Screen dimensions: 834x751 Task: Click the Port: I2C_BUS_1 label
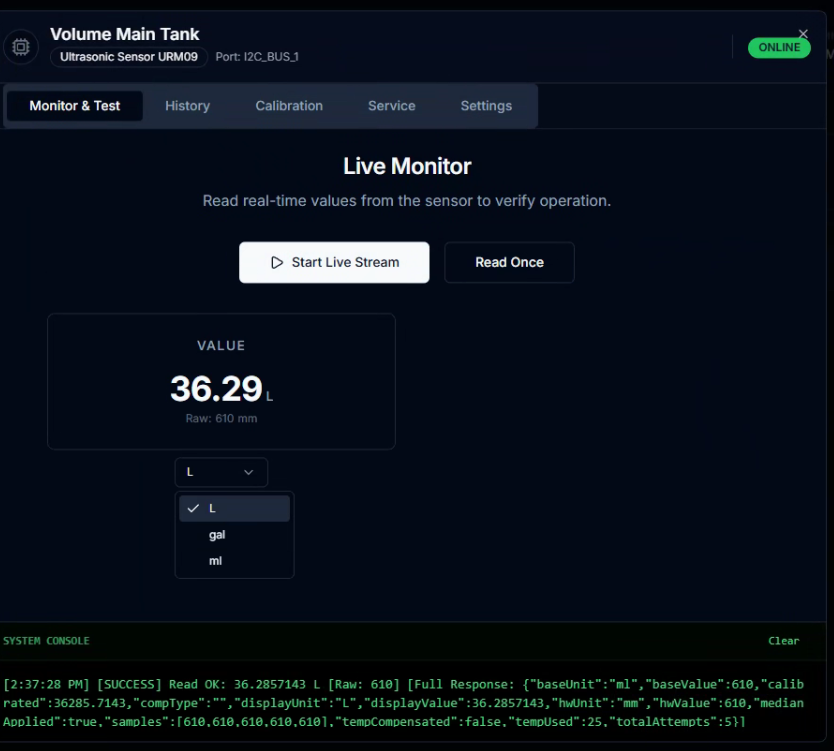pos(257,57)
